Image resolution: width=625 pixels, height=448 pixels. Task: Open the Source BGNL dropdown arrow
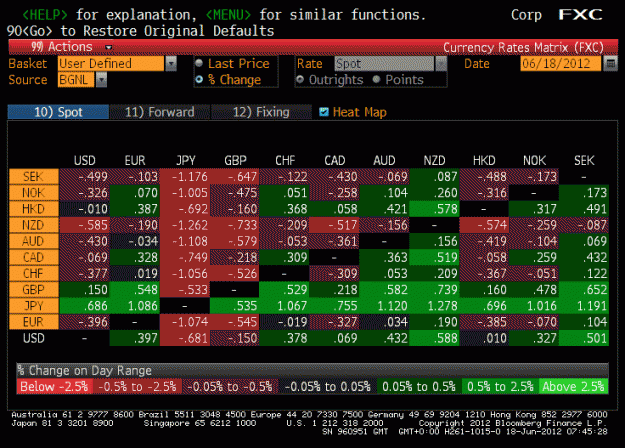point(101,80)
